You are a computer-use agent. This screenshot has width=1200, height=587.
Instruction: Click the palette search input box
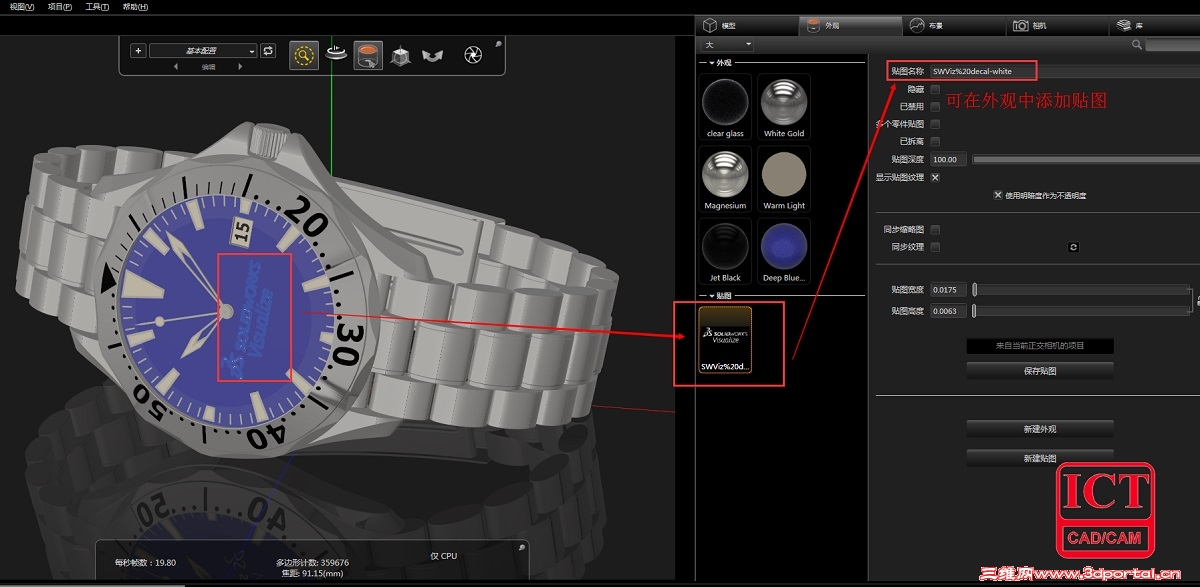click(x=1172, y=45)
